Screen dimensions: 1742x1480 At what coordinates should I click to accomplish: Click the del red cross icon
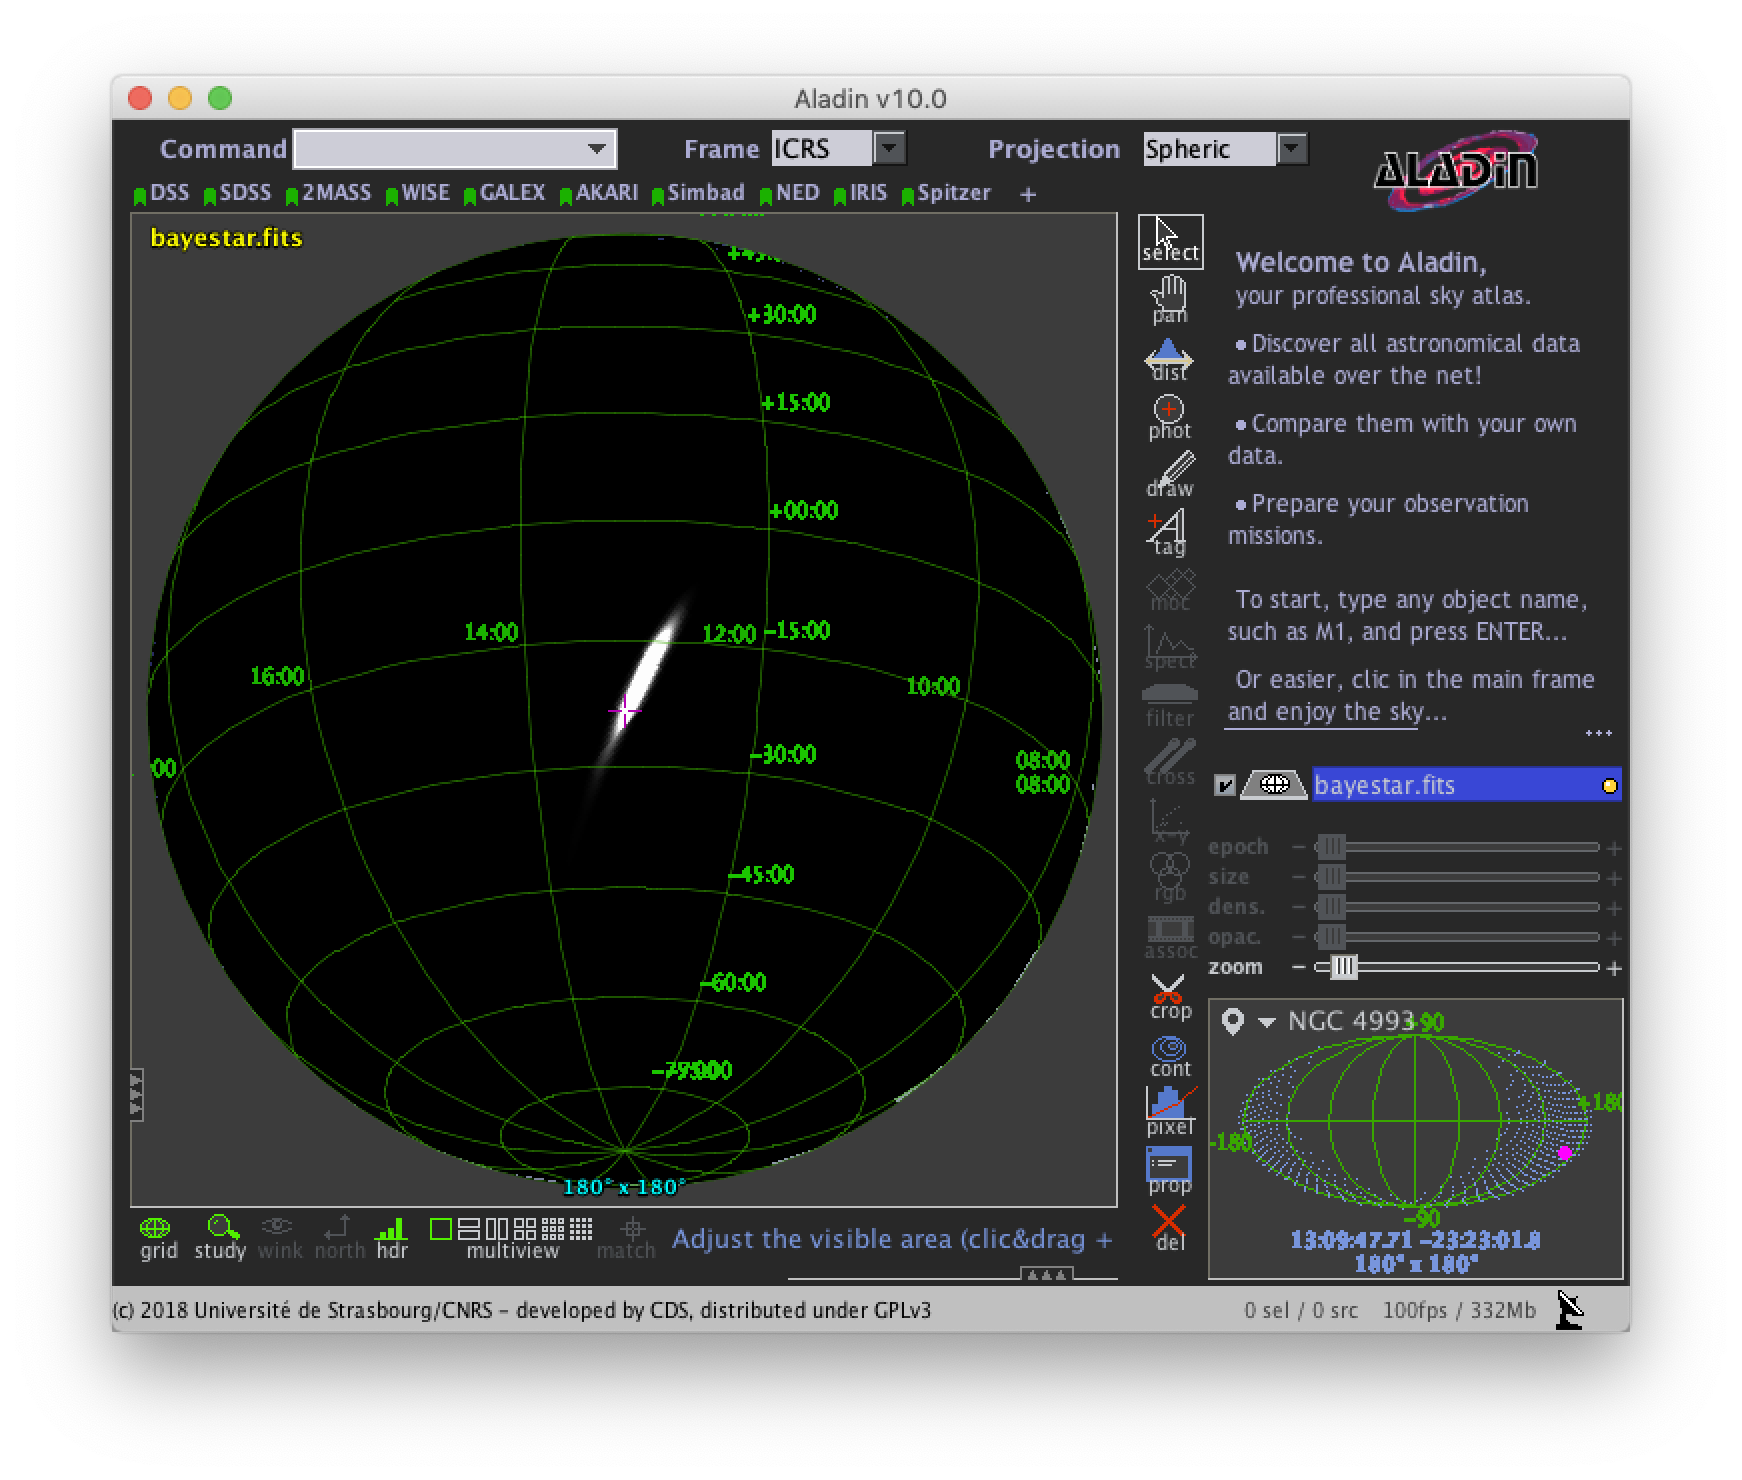pyautogui.click(x=1169, y=1228)
